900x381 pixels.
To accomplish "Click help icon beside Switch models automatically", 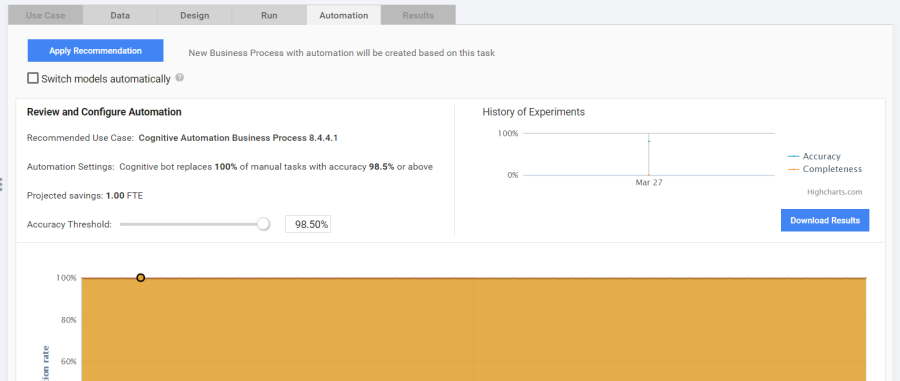I will click(x=180, y=78).
